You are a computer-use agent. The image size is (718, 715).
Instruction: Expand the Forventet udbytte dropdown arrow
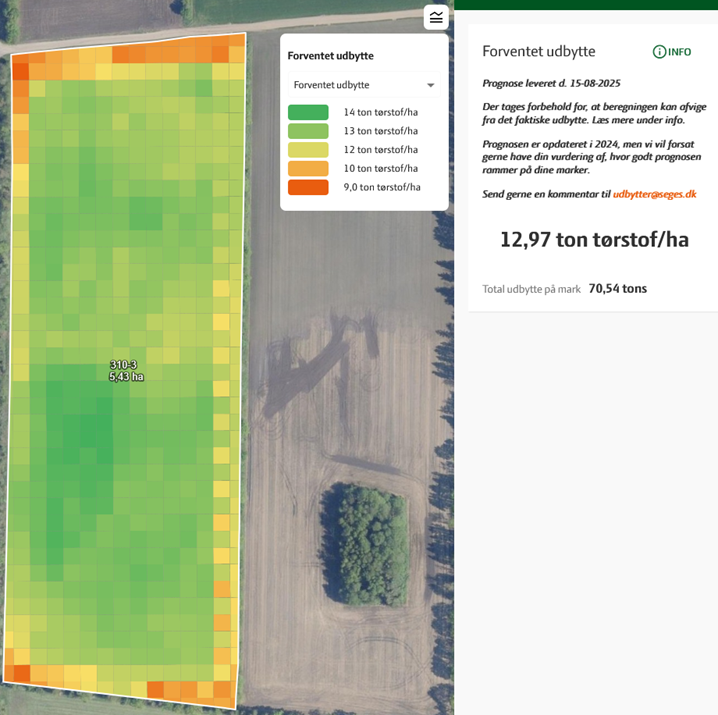(431, 86)
